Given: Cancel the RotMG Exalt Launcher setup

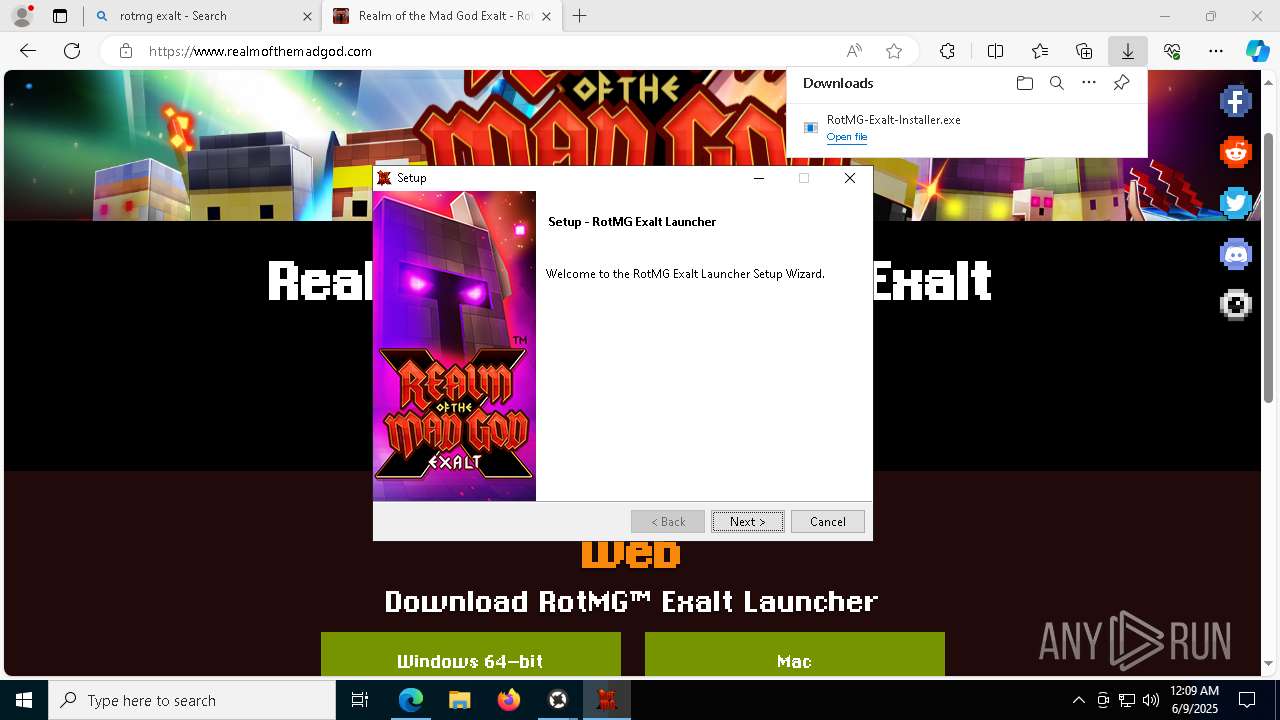Looking at the screenshot, I should (x=828, y=521).
